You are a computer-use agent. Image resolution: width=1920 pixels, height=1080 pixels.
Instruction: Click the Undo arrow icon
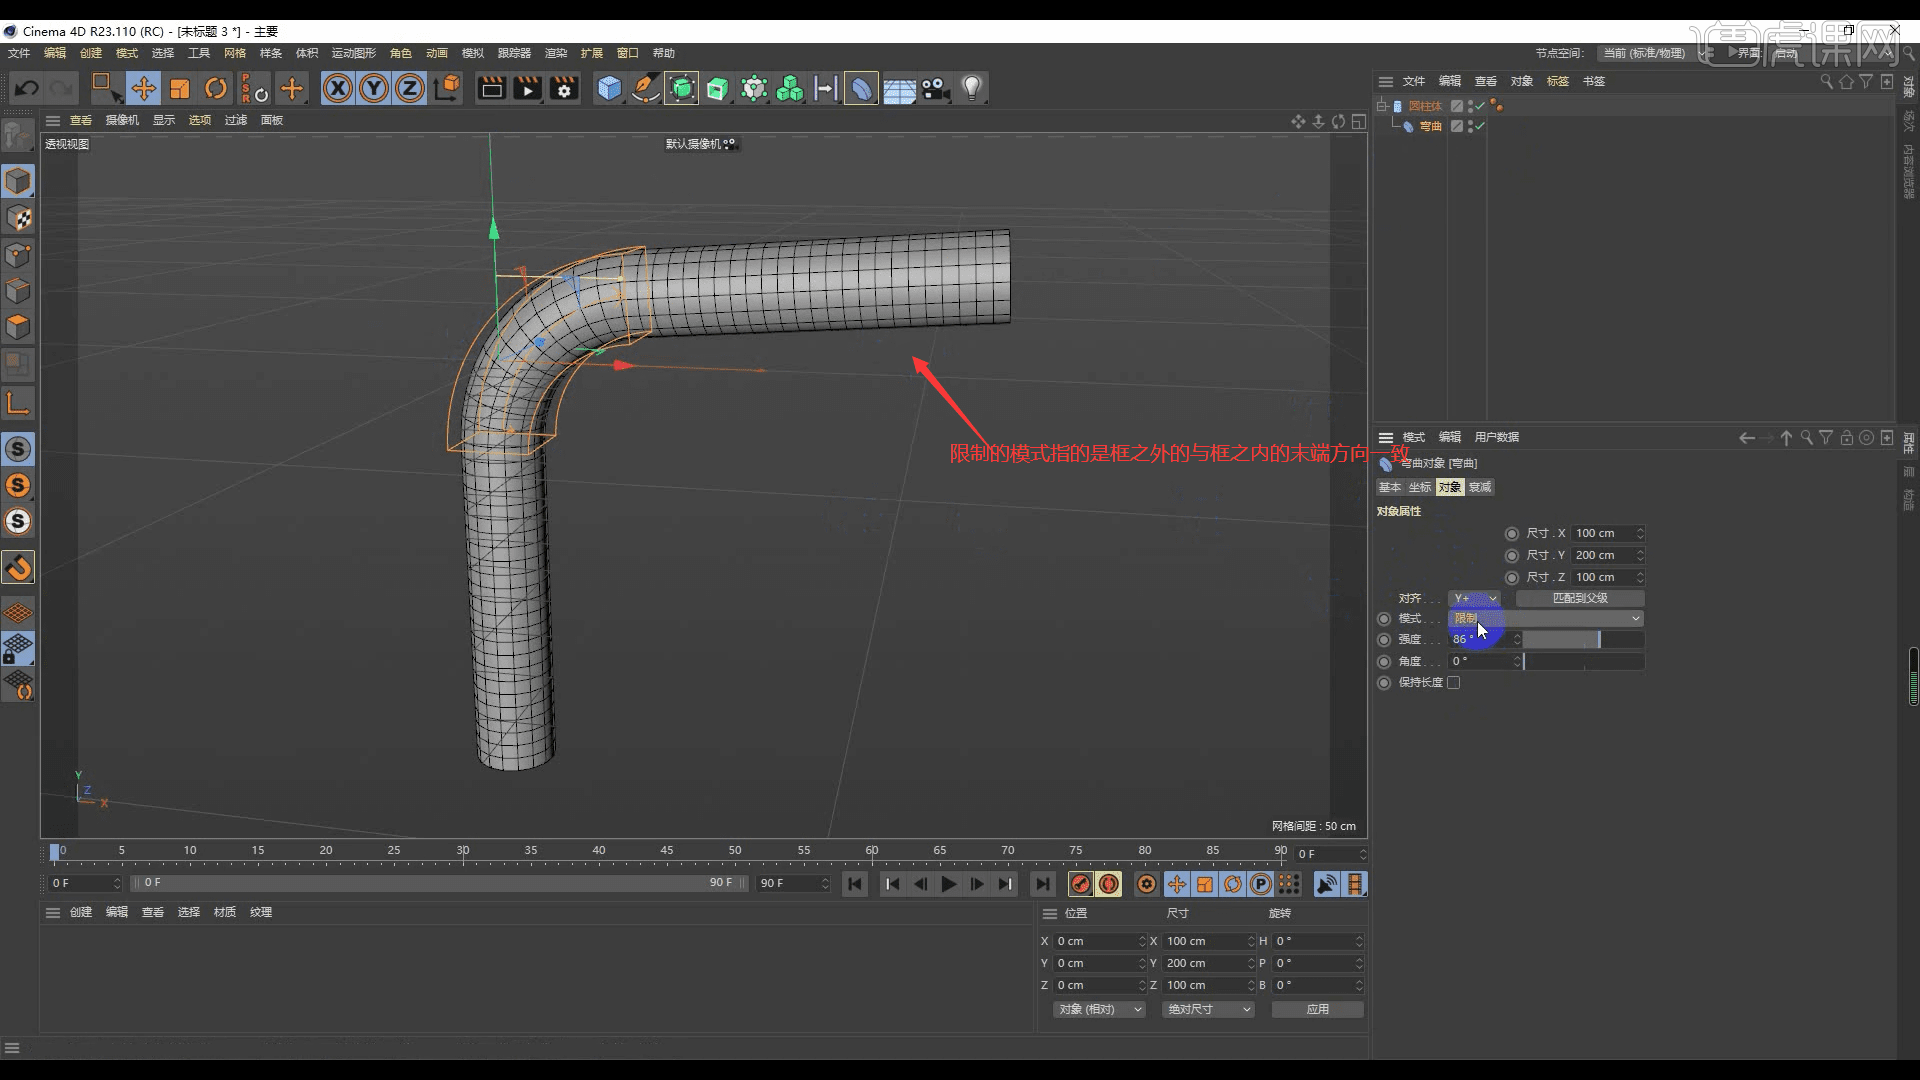tap(27, 89)
